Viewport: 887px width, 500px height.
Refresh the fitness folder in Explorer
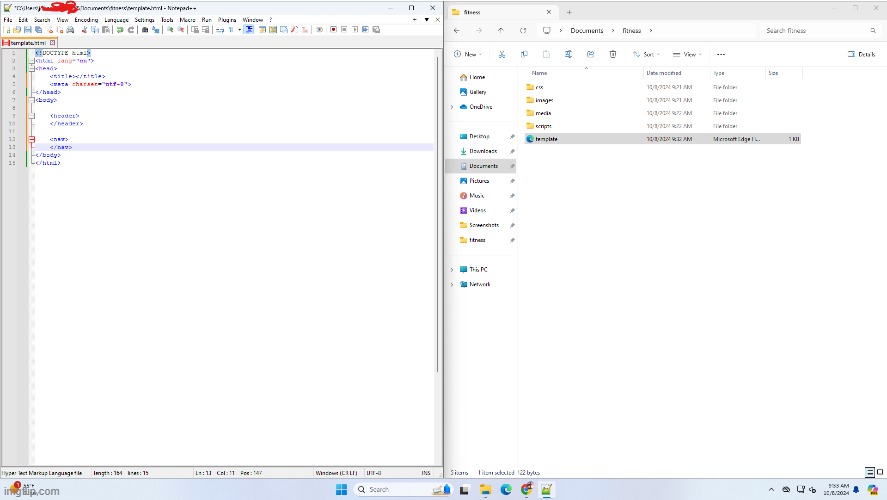tap(523, 31)
